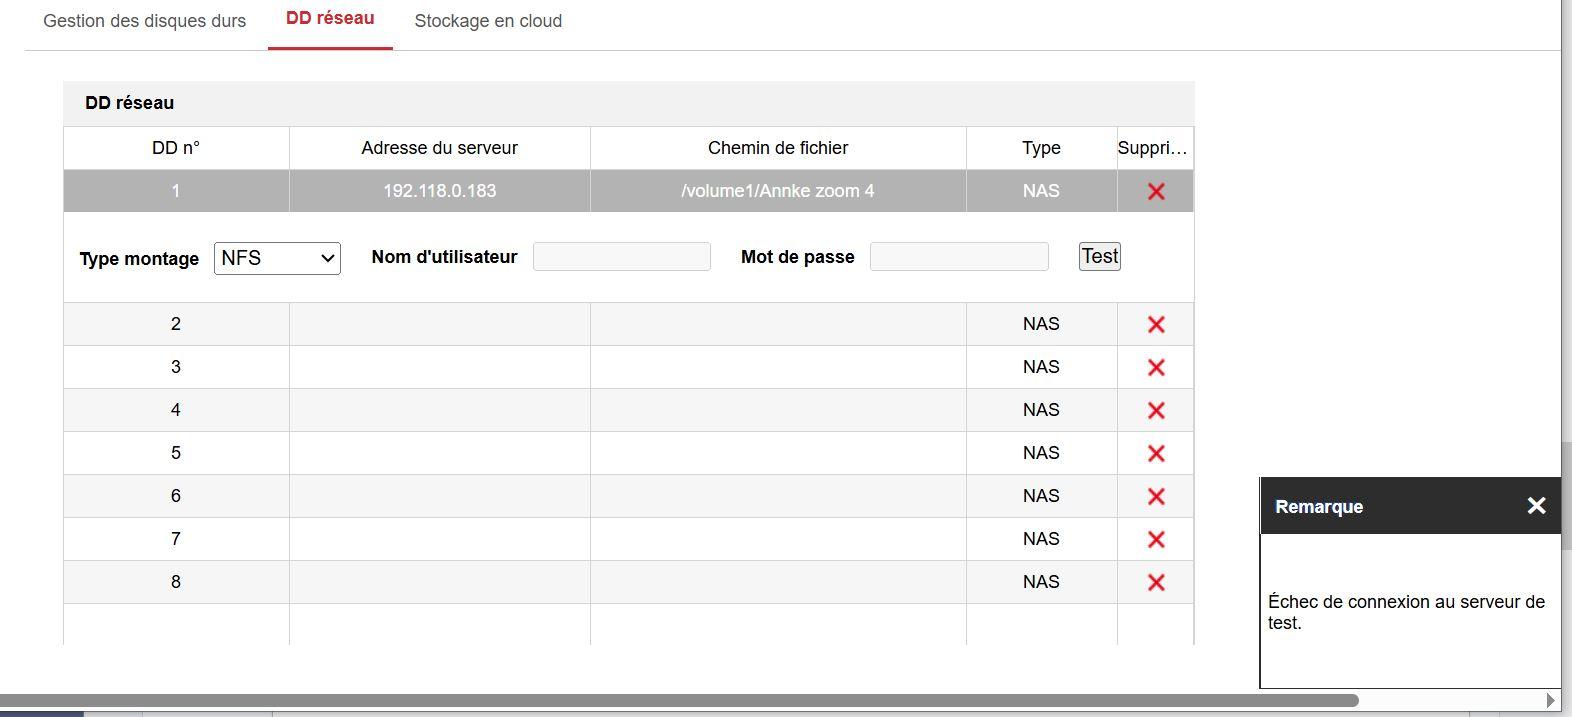Delete network disk row 8

[1156, 582]
